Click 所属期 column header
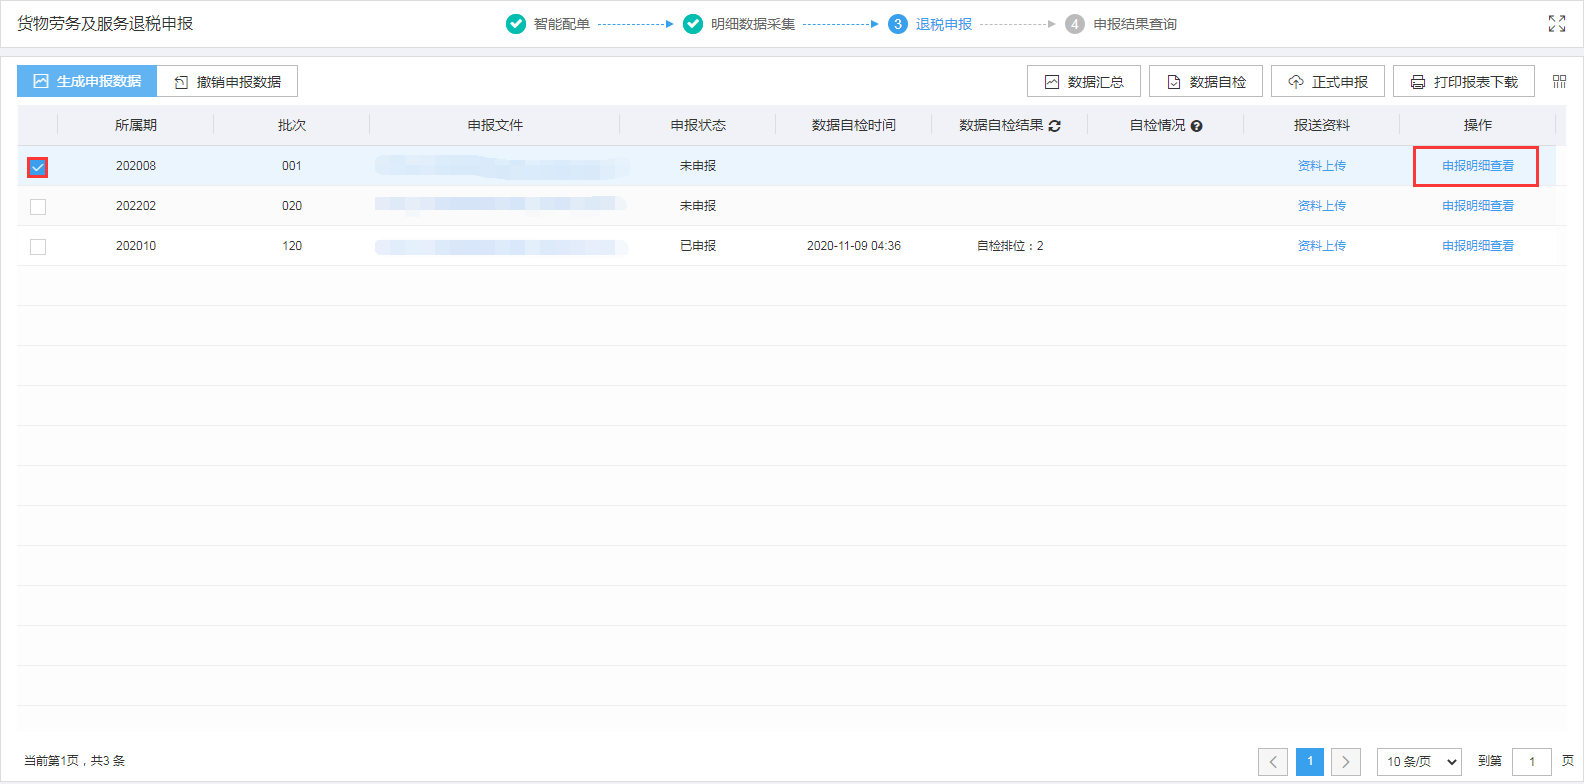The image size is (1584, 784). (x=136, y=125)
